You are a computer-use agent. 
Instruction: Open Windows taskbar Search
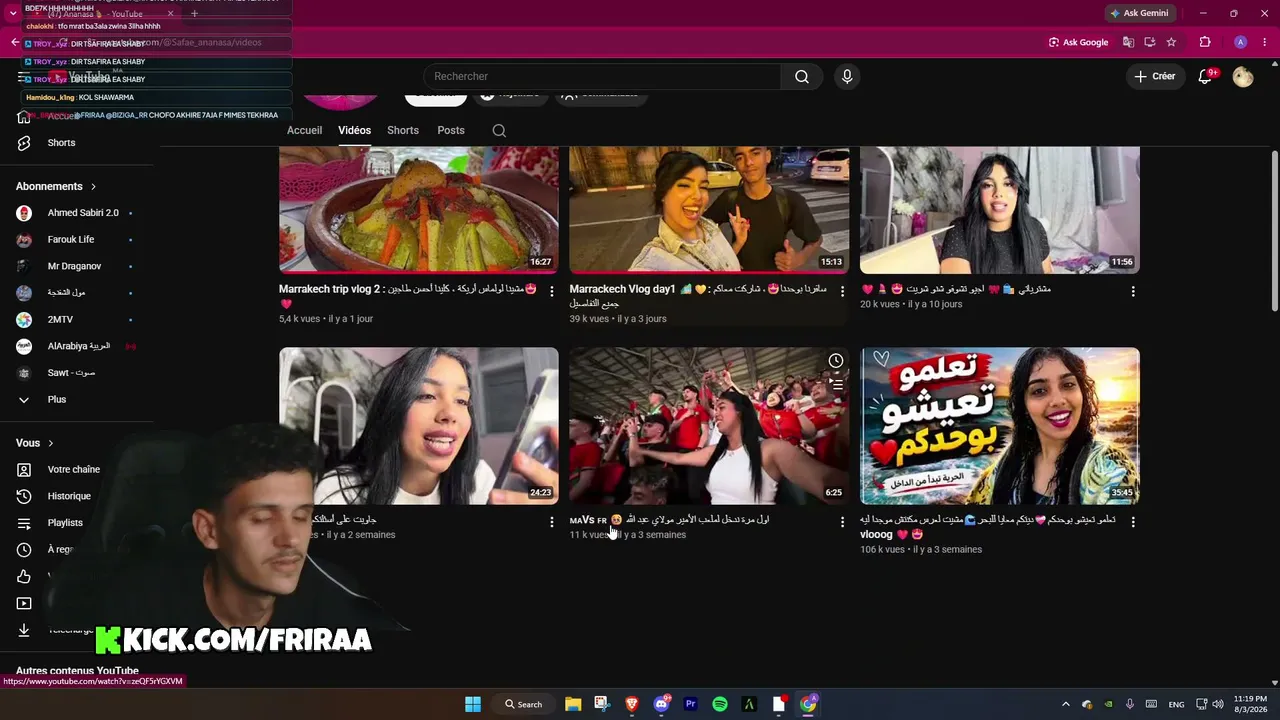coord(524,704)
